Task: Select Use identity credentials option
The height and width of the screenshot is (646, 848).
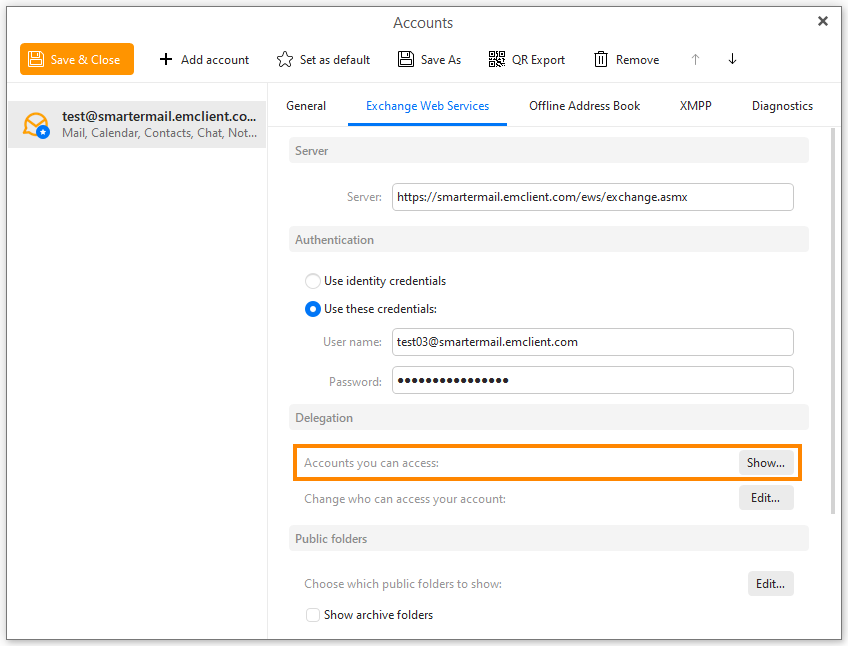Action: point(313,281)
